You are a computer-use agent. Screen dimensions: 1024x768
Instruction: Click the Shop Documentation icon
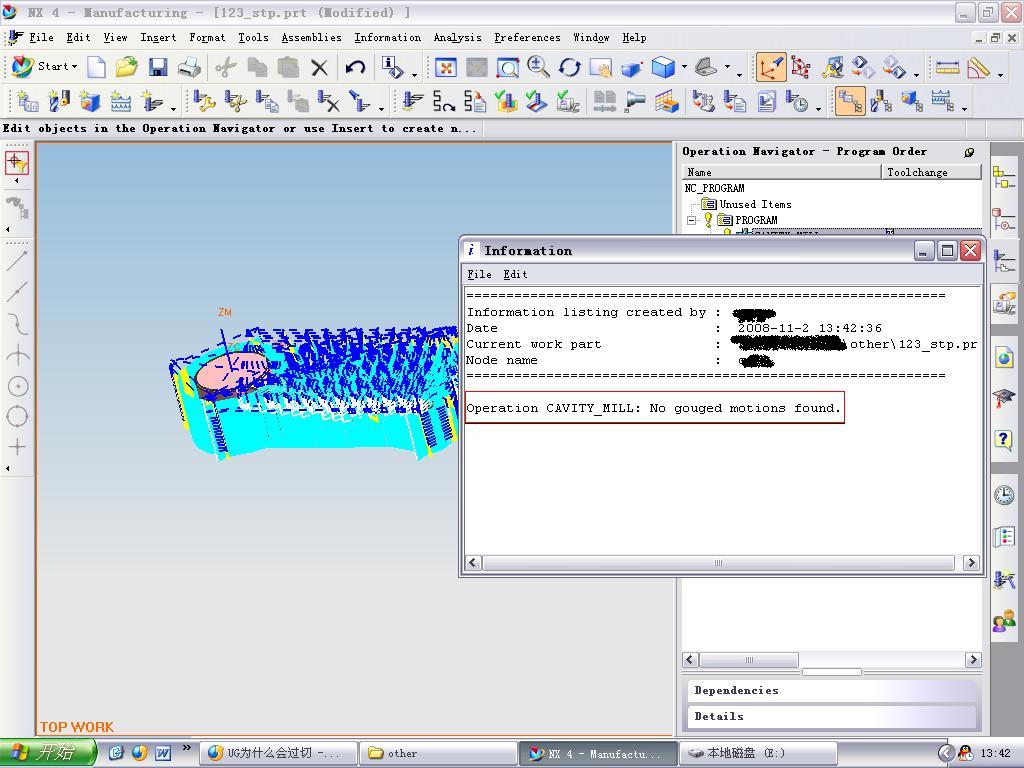click(x=766, y=101)
